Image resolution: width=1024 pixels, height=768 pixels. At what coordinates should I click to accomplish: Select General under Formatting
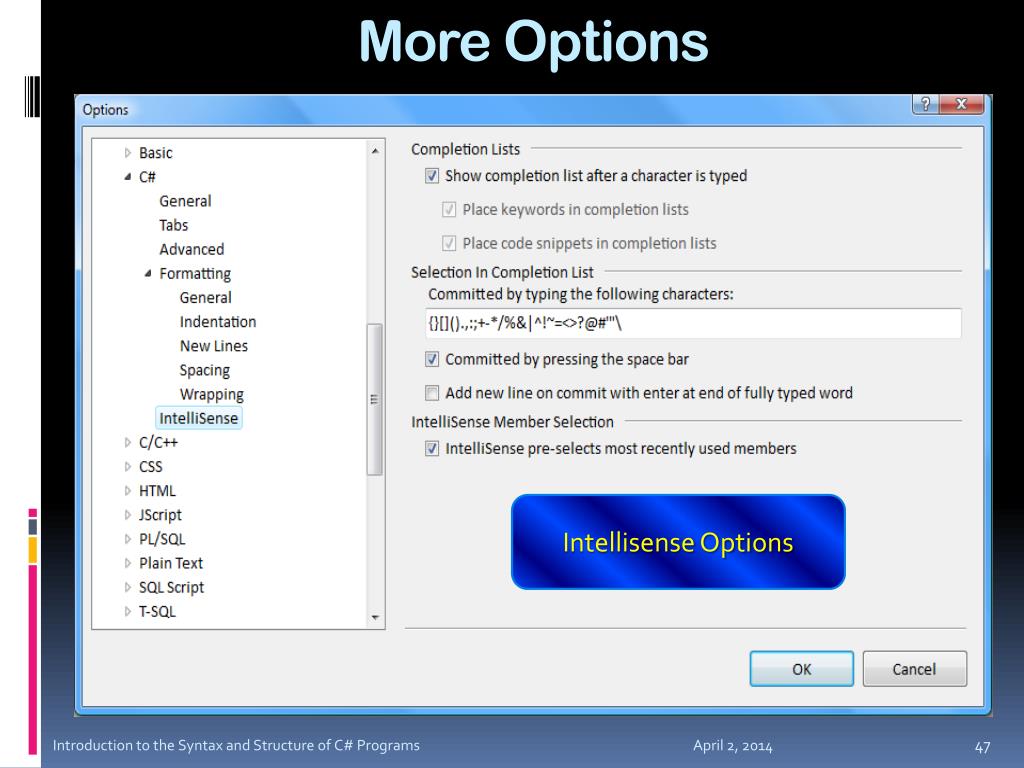click(206, 298)
